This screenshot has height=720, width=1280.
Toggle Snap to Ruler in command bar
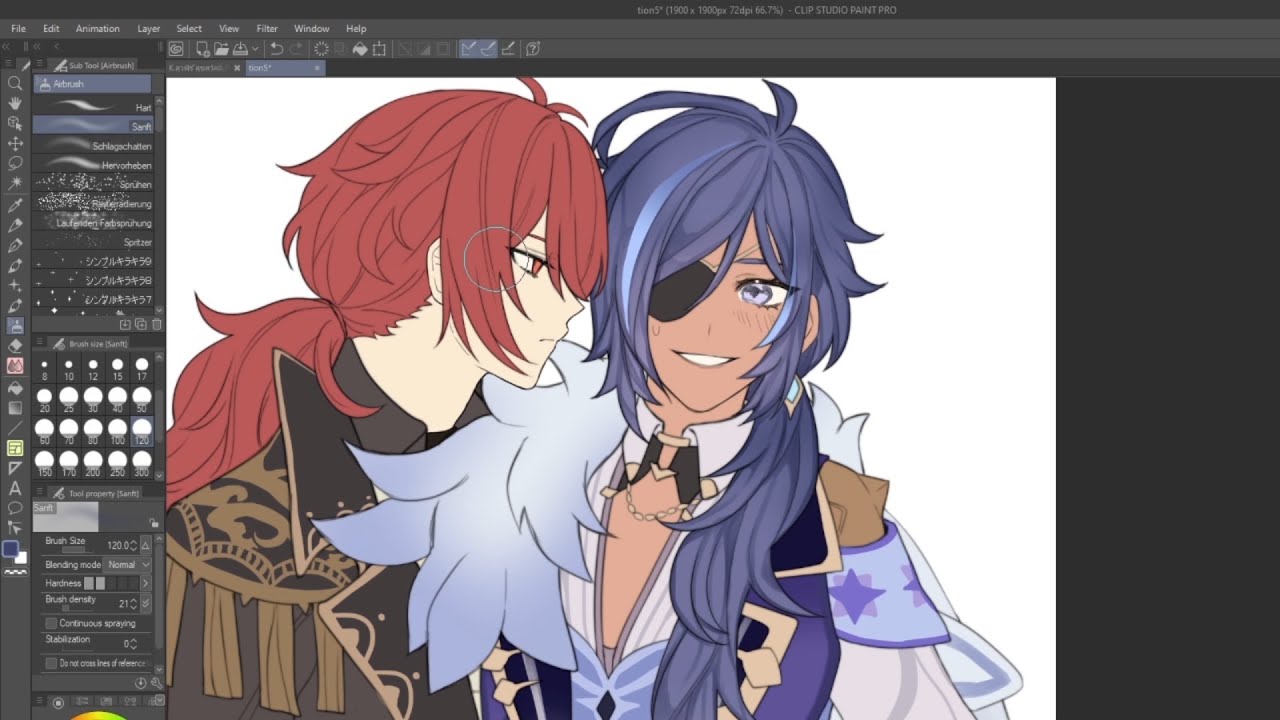pos(468,48)
